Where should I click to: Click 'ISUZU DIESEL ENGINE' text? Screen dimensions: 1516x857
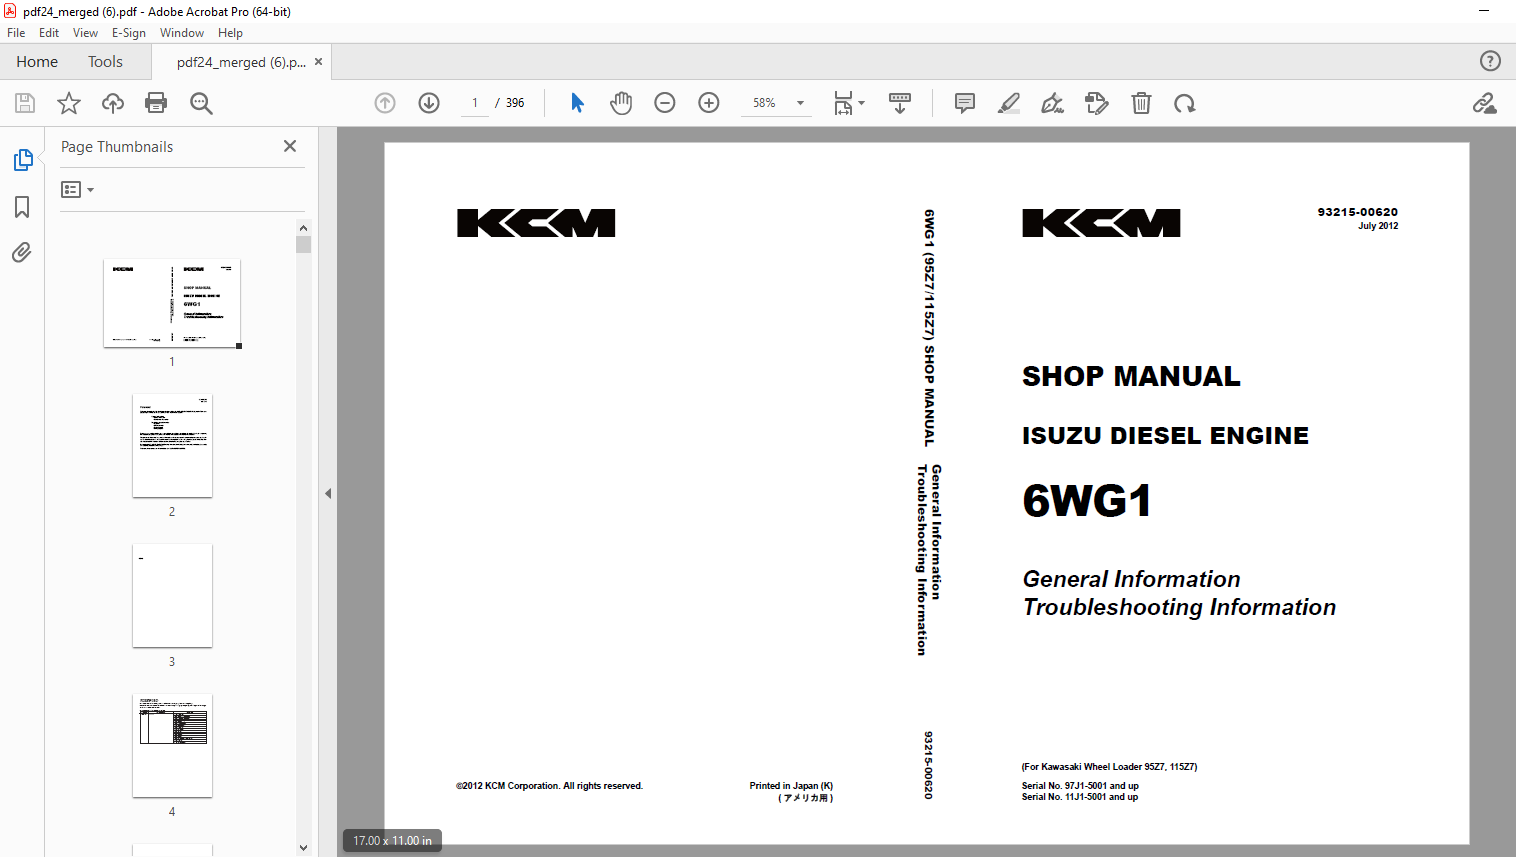tap(1165, 435)
